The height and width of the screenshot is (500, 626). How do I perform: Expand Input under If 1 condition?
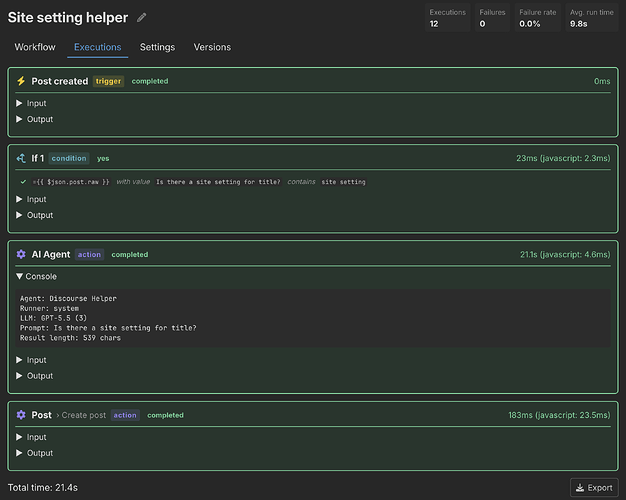(x=31, y=199)
